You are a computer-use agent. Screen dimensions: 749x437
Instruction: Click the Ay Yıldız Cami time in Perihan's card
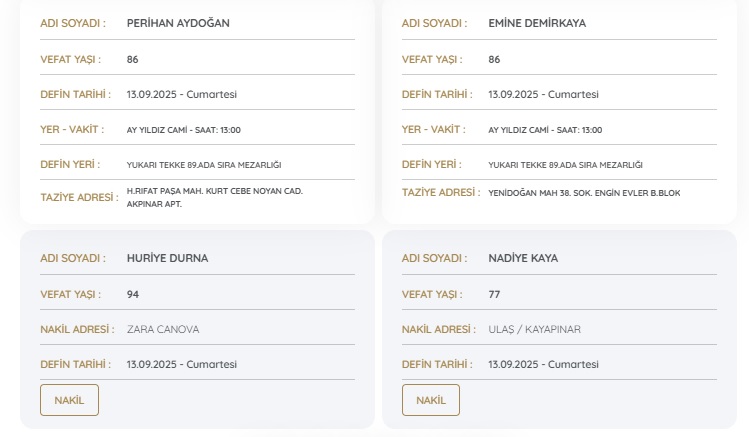pos(183,130)
